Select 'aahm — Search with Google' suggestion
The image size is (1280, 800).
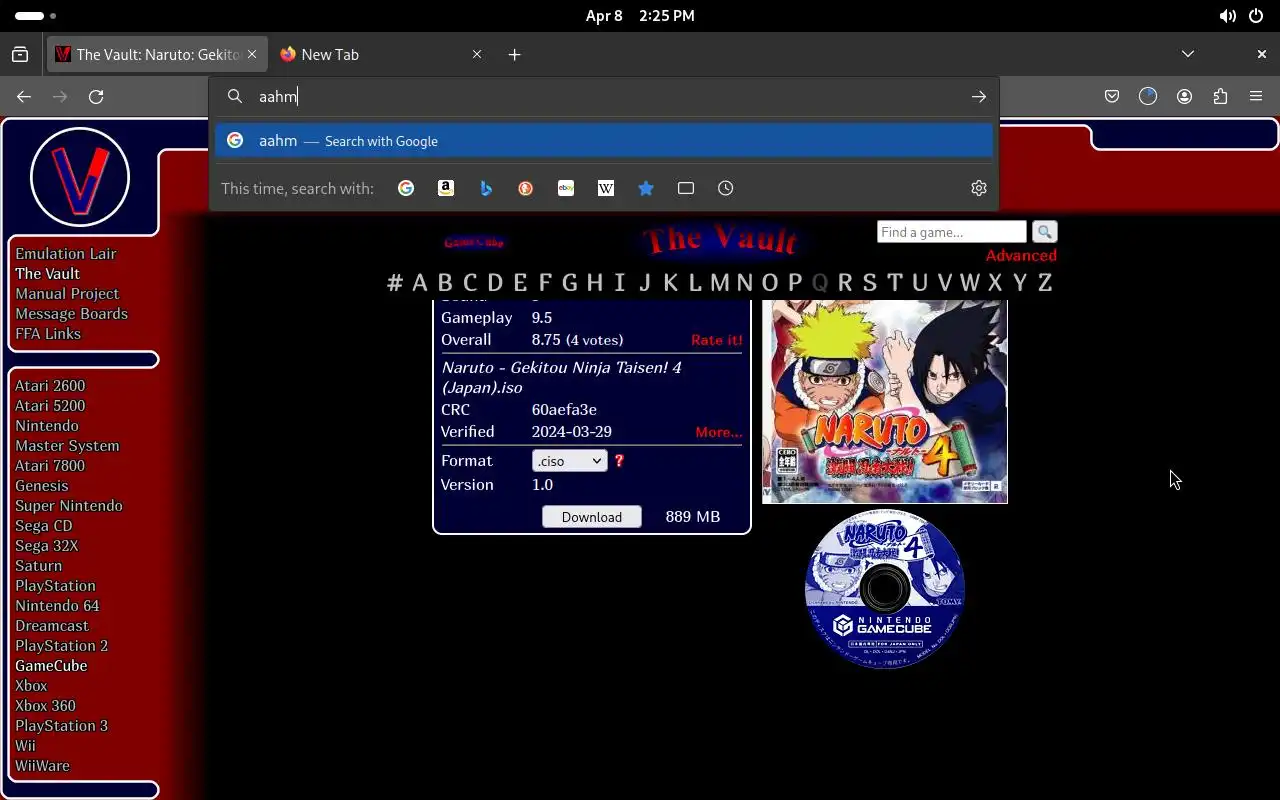point(604,141)
